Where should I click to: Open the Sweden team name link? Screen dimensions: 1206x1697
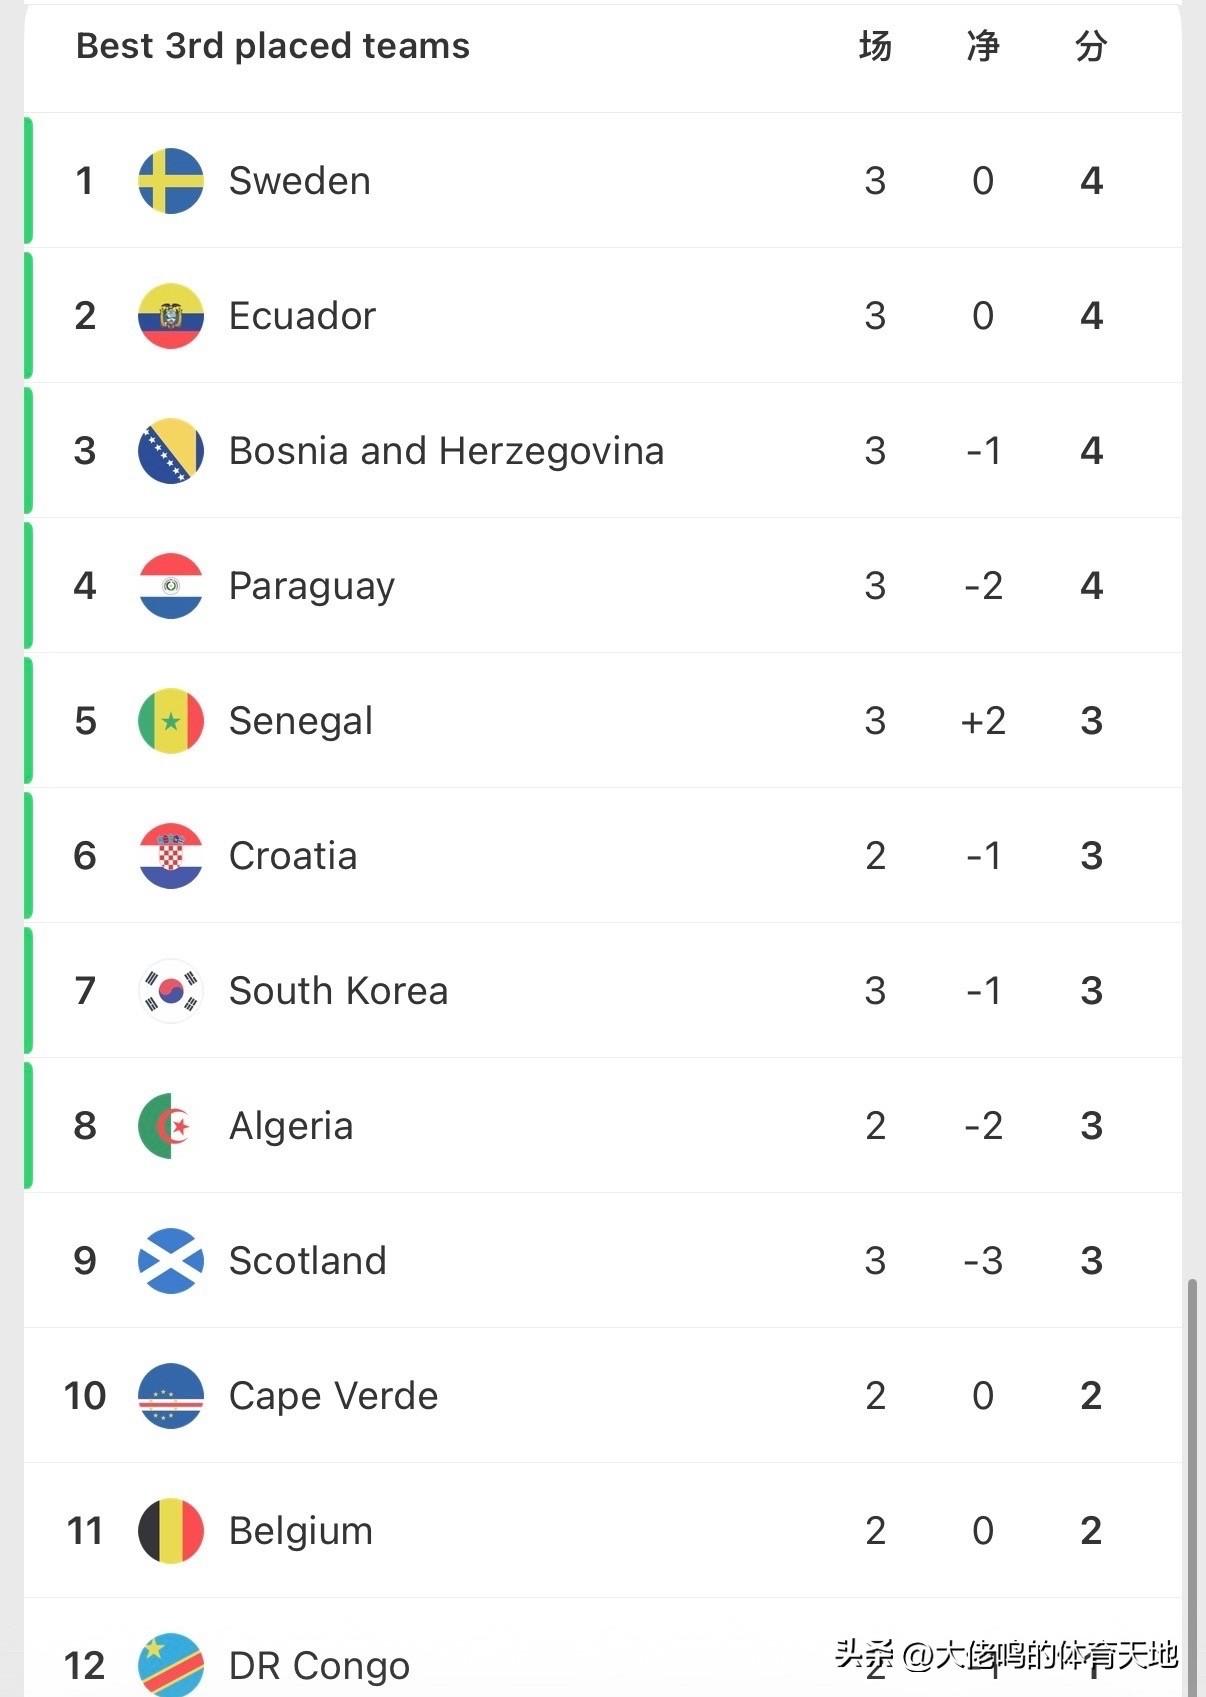click(300, 181)
